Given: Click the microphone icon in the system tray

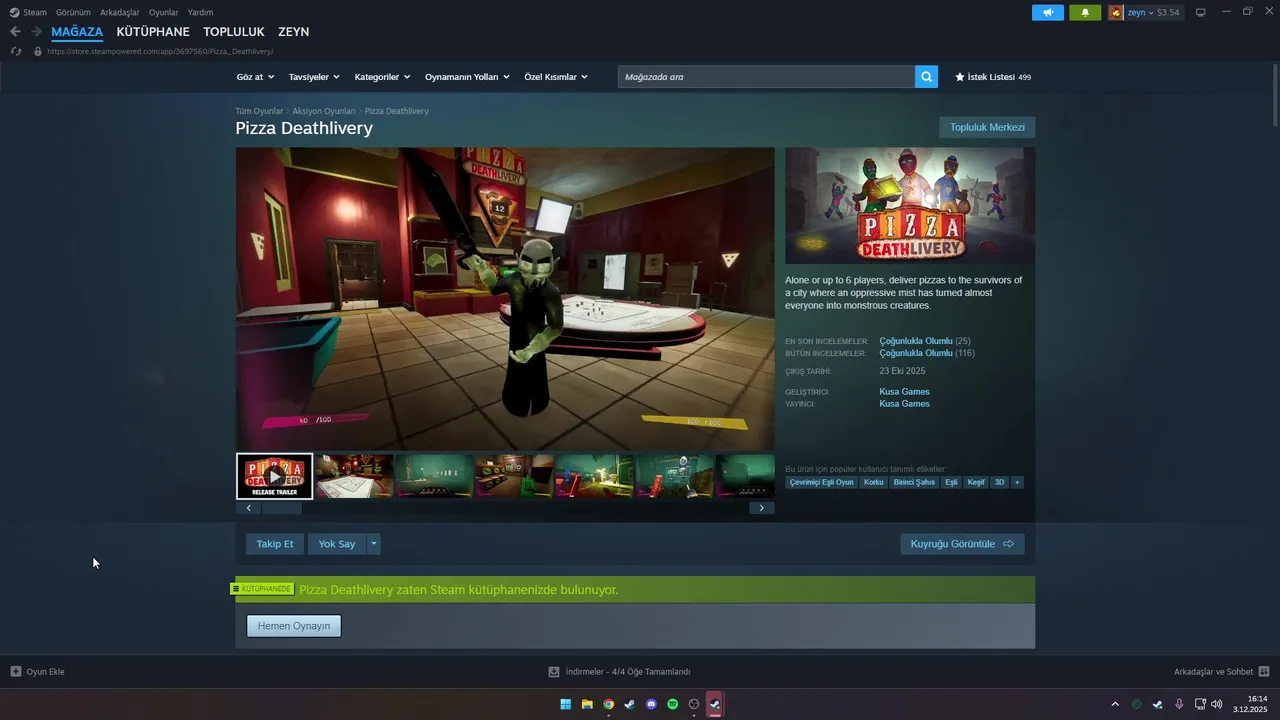Looking at the screenshot, I should pyautogui.click(x=1179, y=704).
